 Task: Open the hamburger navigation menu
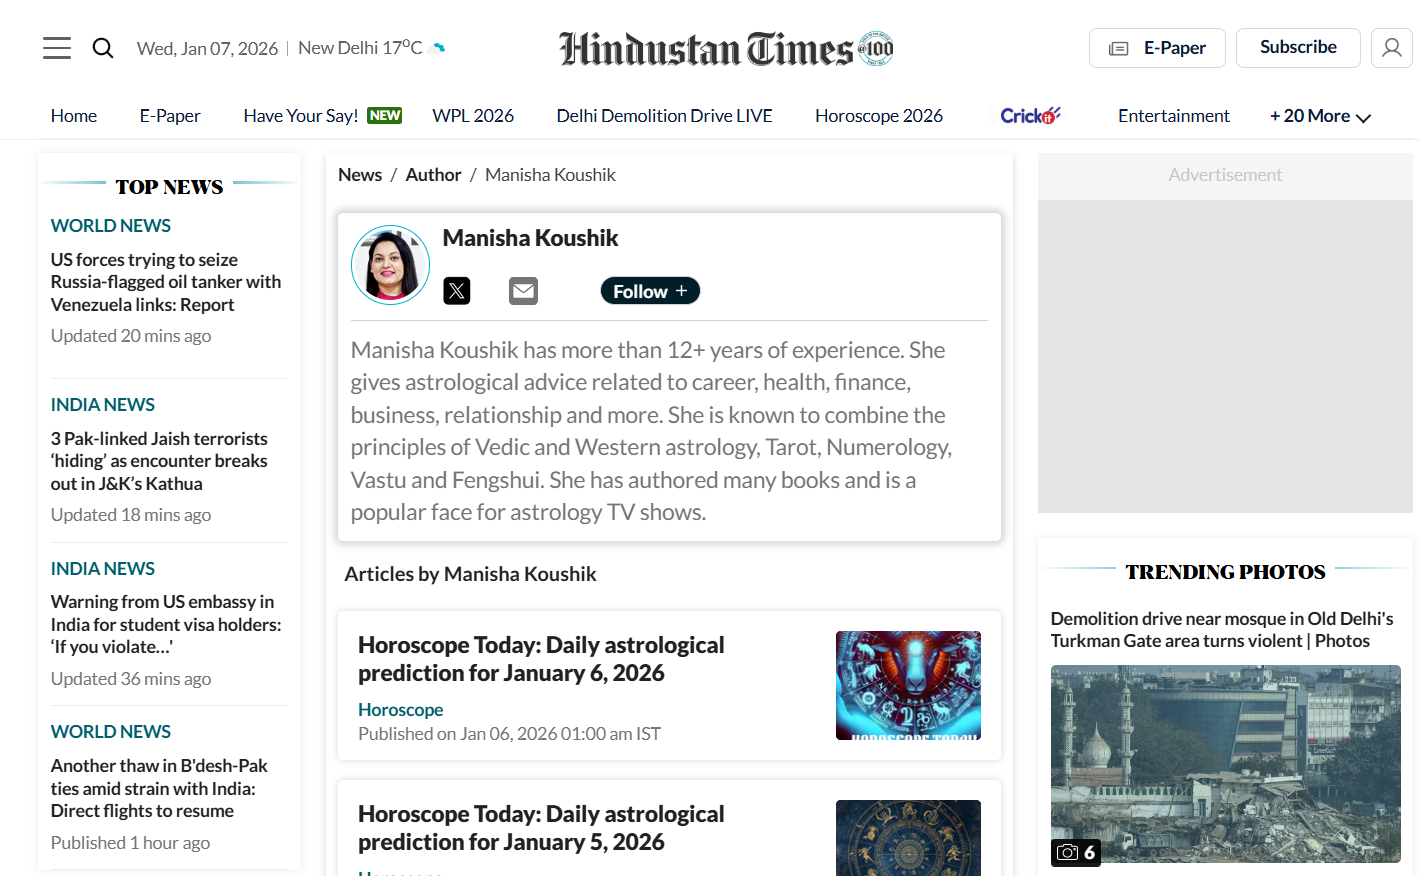coord(57,47)
